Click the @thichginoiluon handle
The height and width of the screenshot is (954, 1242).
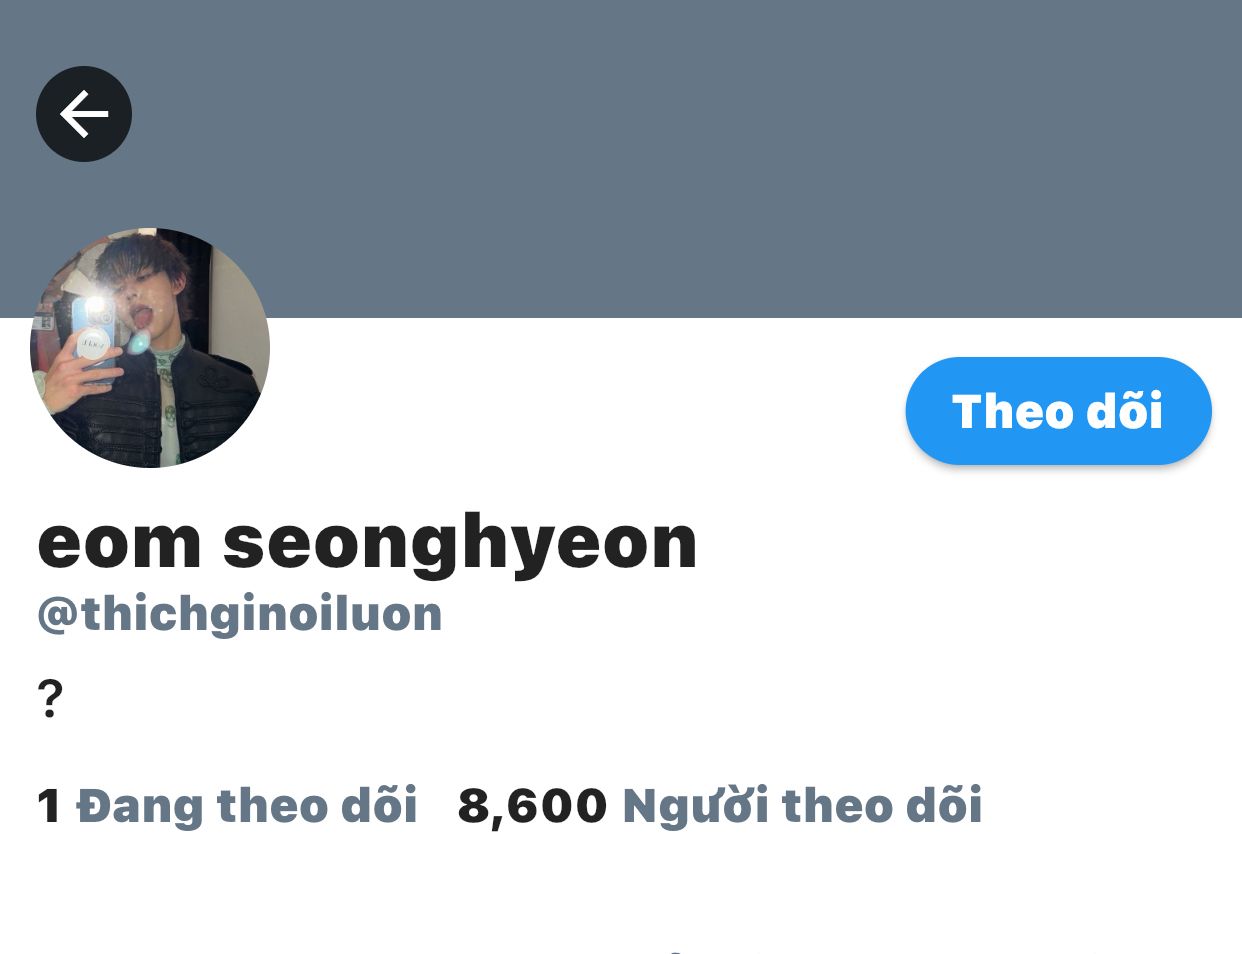coord(240,614)
